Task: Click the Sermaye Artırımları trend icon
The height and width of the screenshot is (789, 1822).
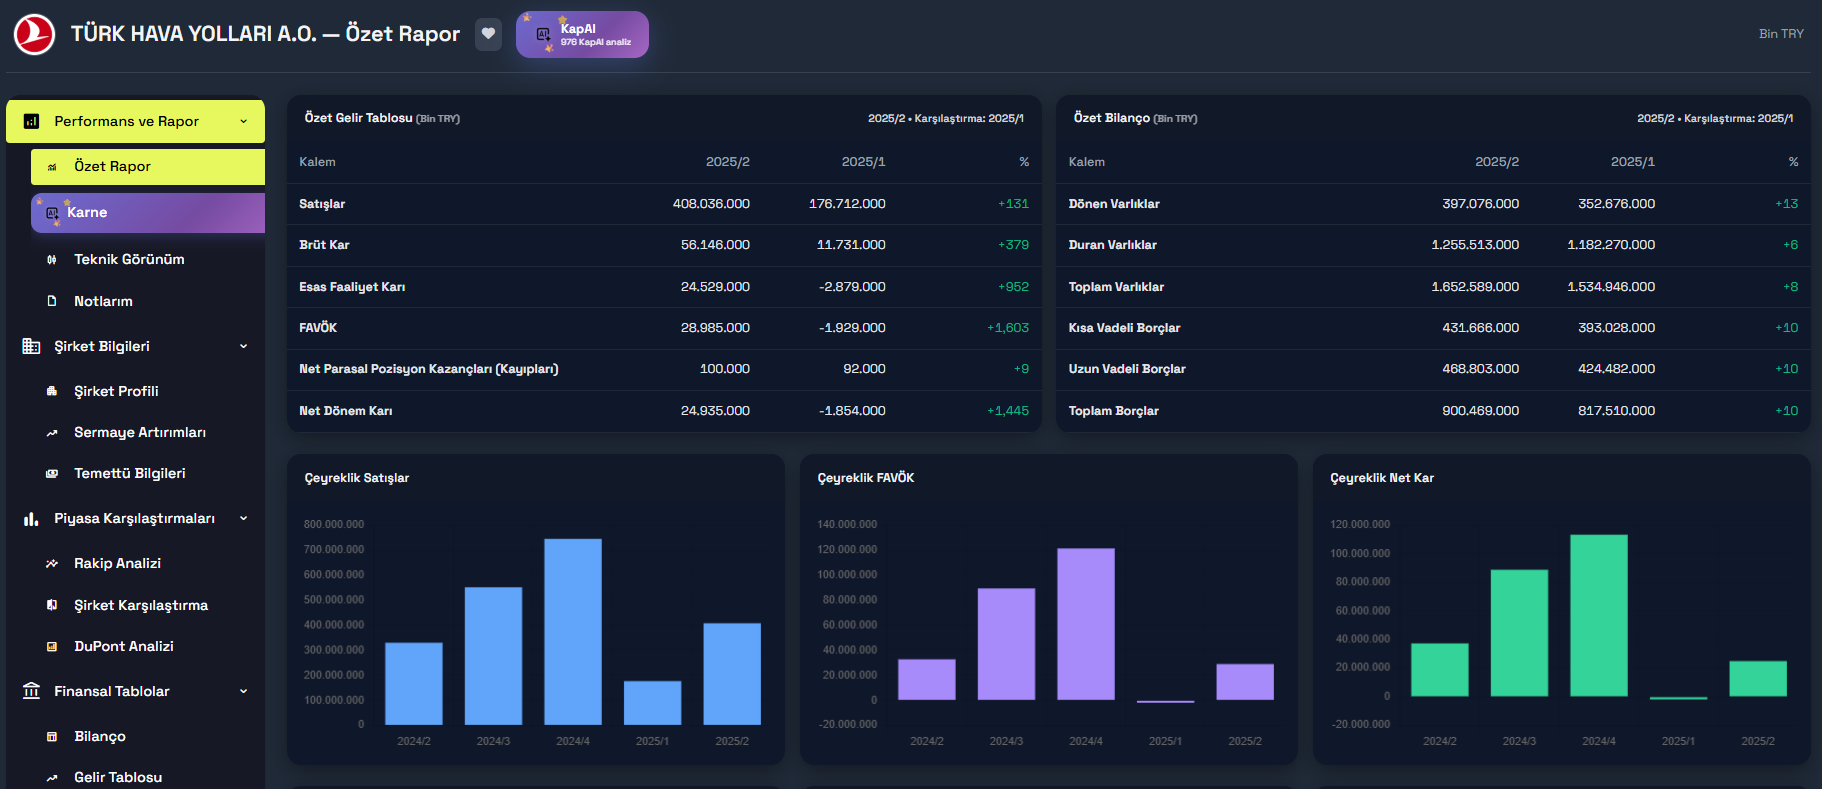Action: coord(52,433)
